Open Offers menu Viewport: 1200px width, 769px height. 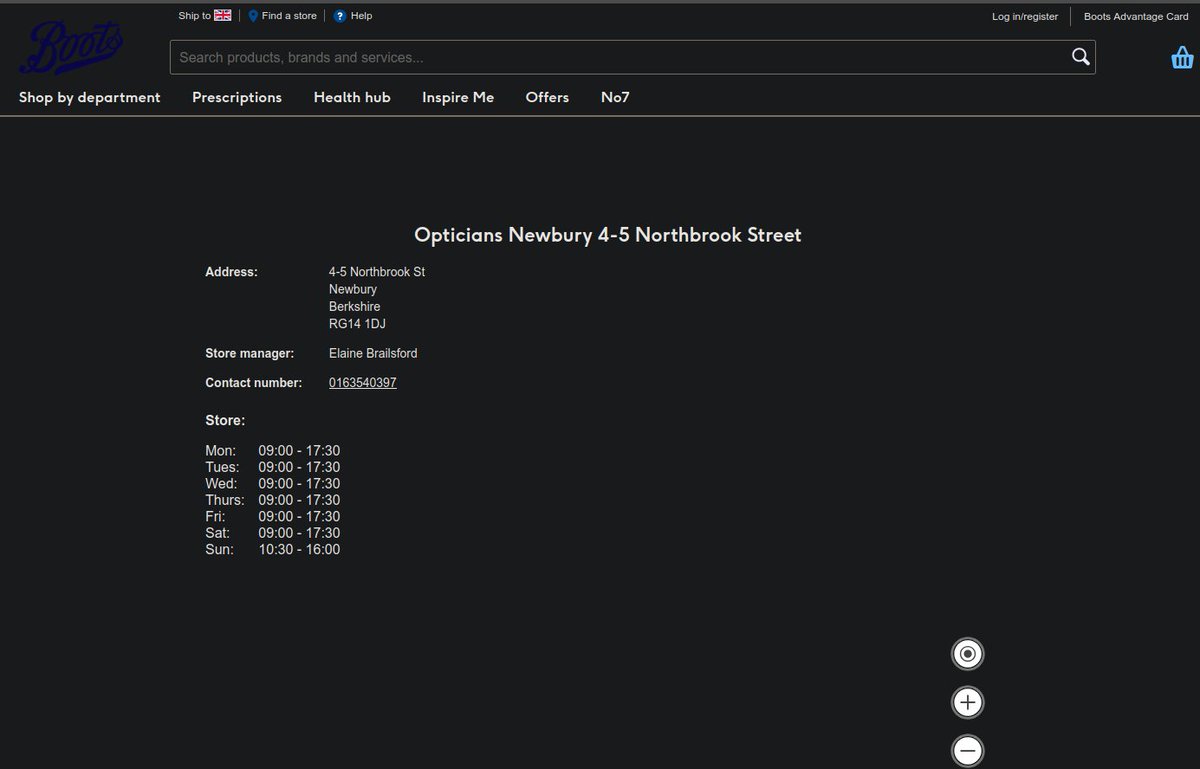point(547,97)
